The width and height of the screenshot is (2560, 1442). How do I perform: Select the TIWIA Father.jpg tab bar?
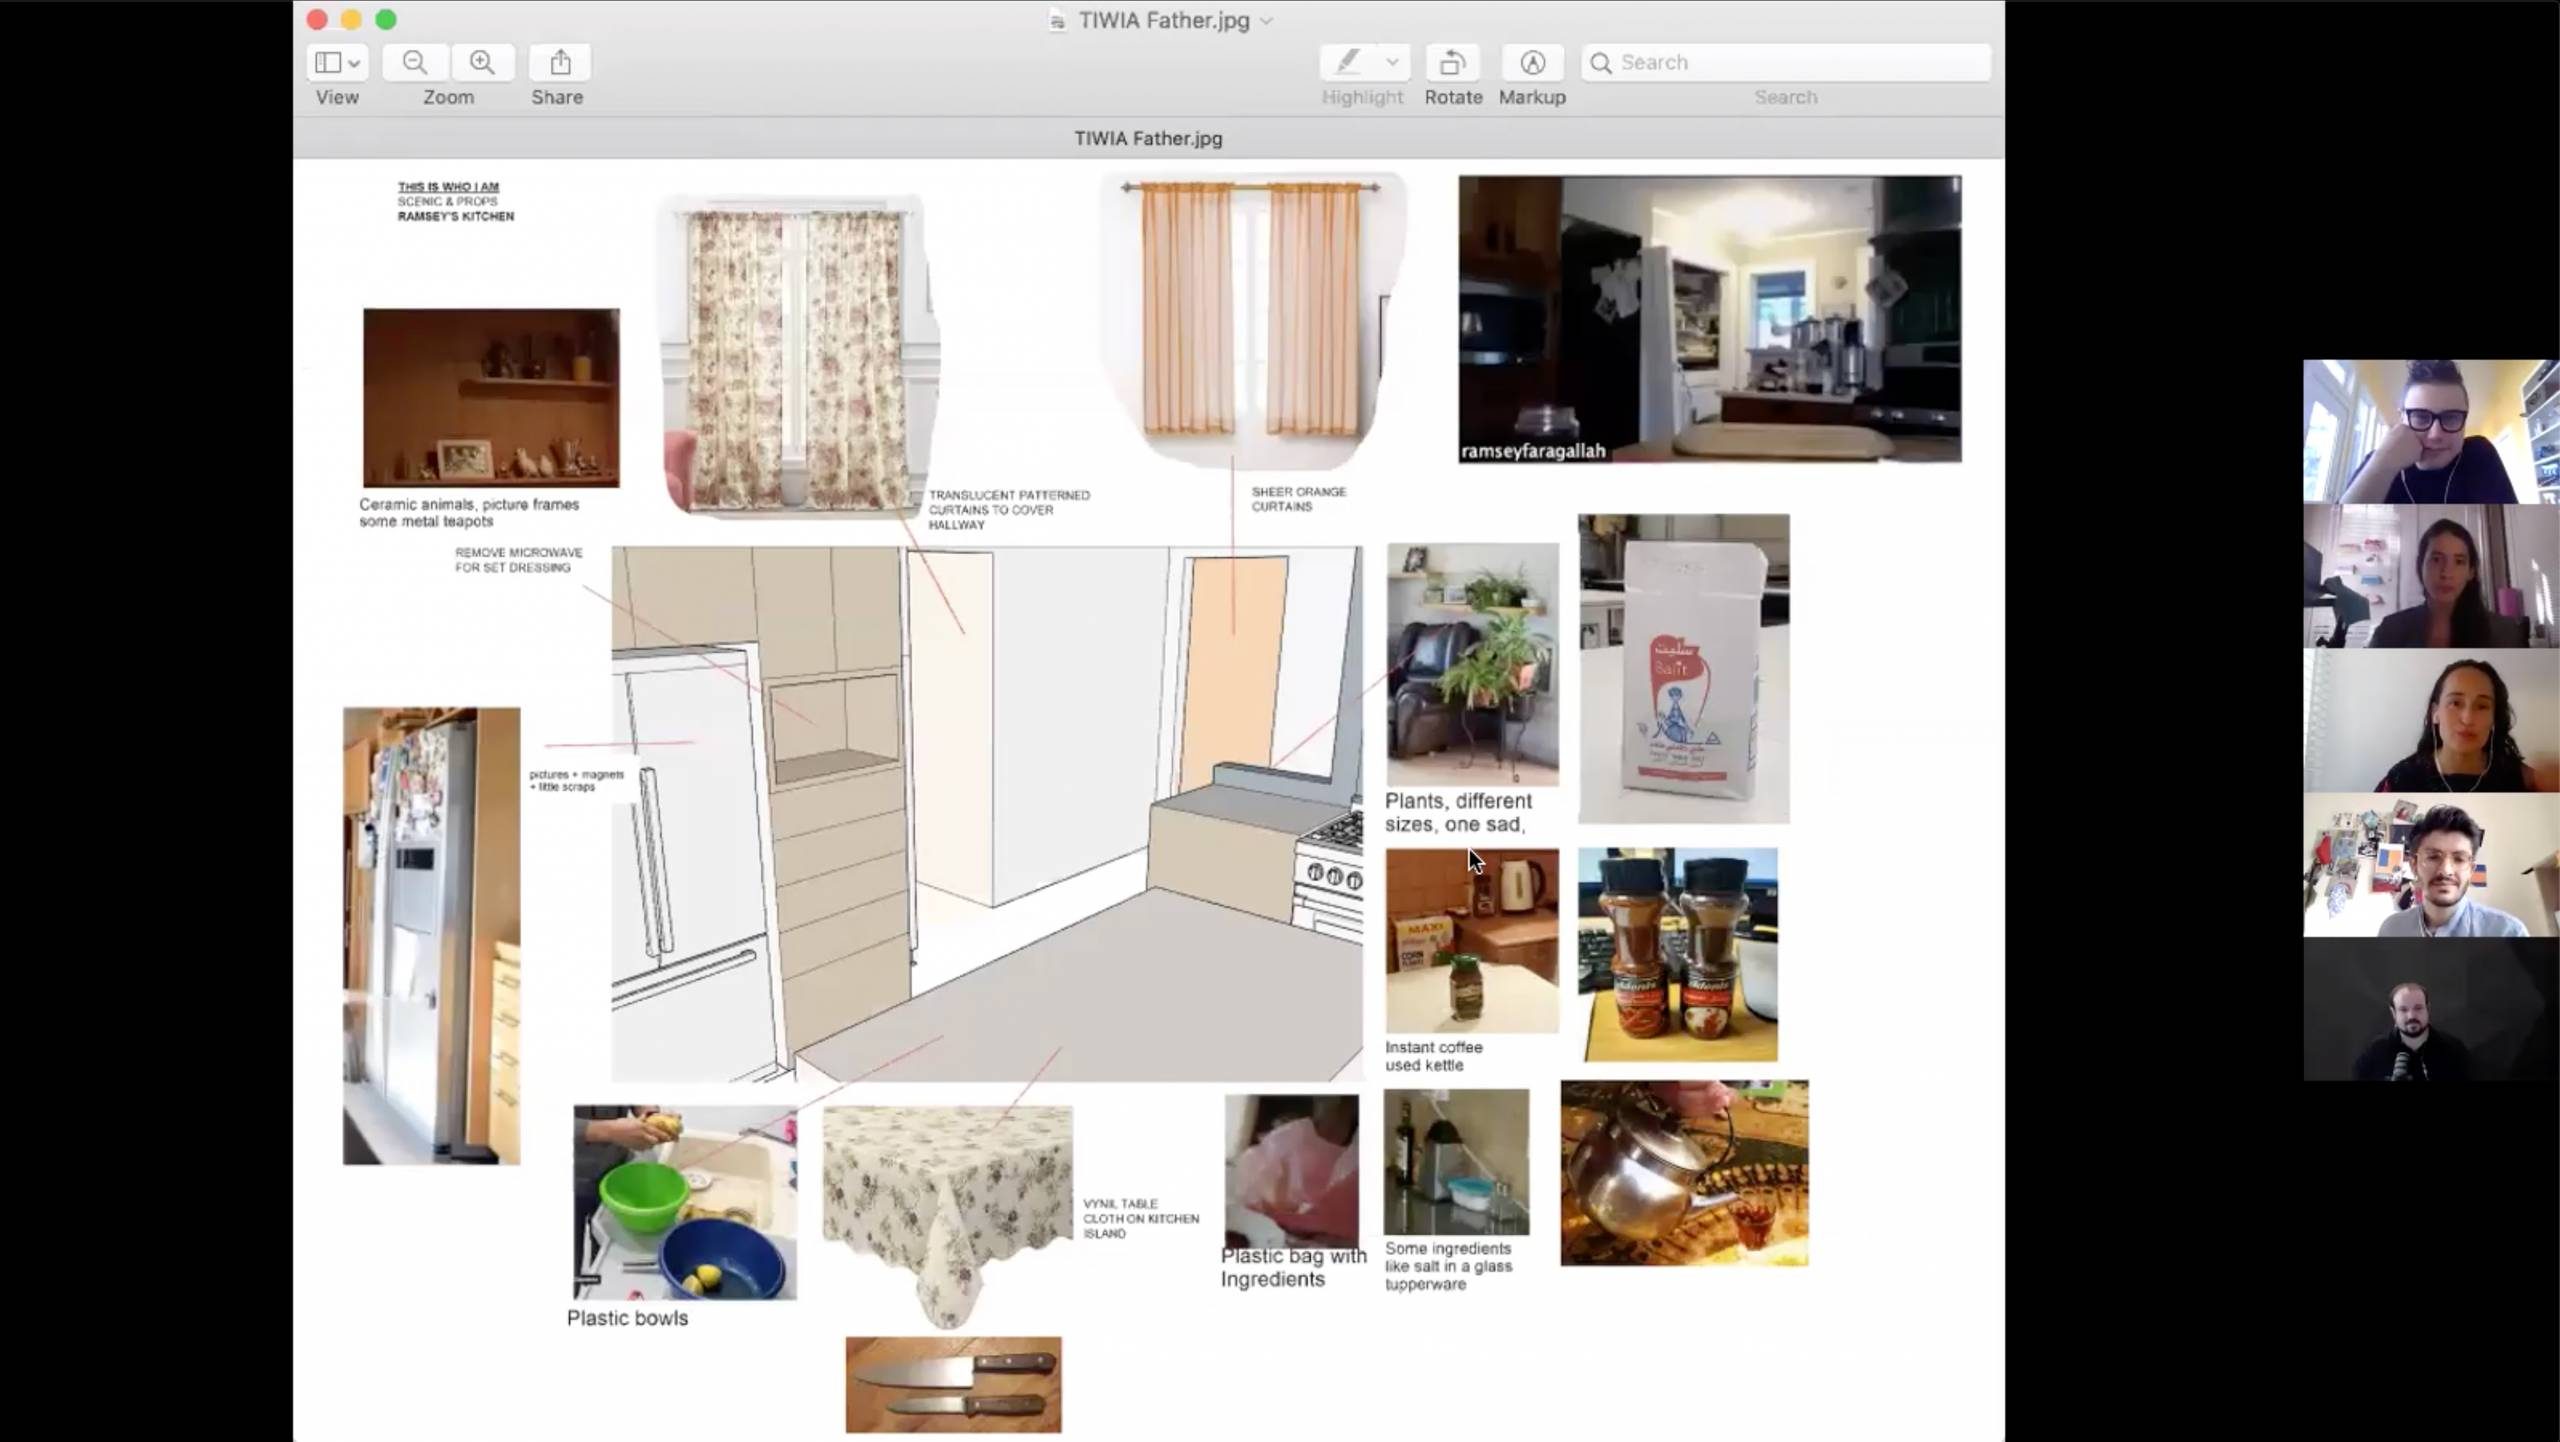click(1148, 139)
